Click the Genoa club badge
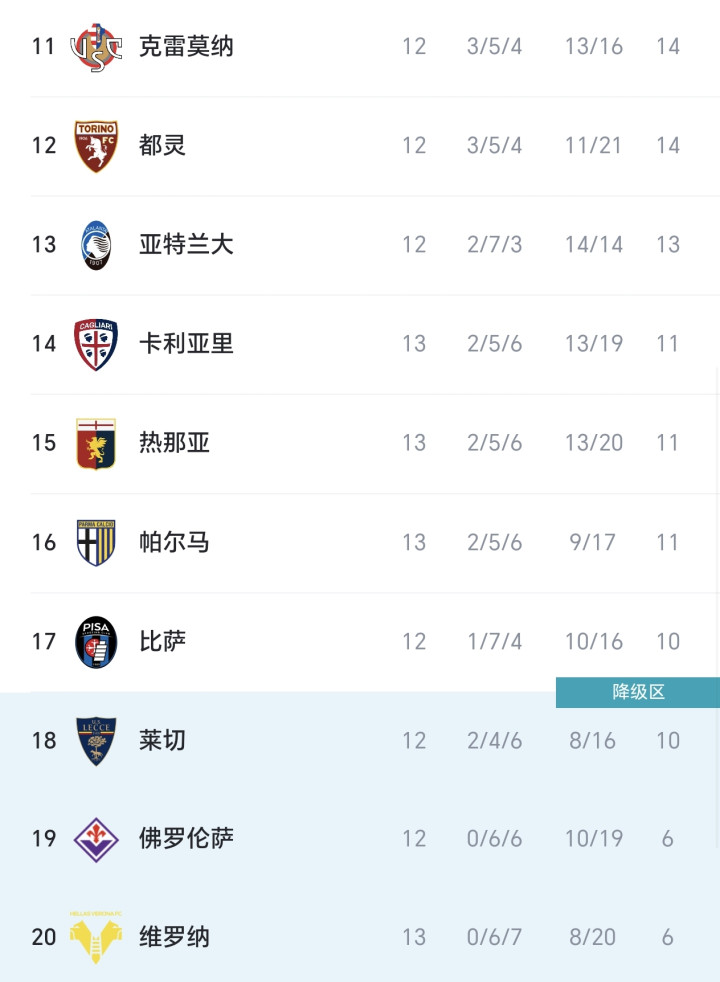The image size is (720, 982). [96, 443]
